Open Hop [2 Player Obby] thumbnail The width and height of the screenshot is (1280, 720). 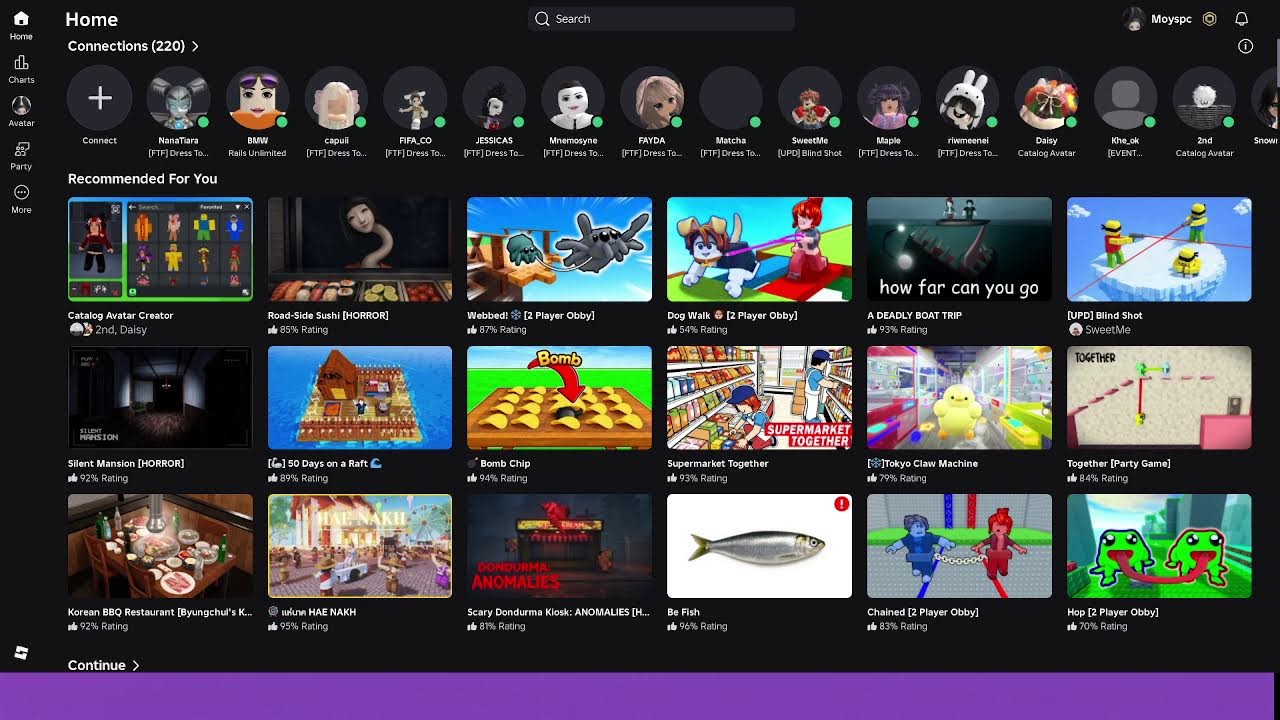(x=1159, y=546)
